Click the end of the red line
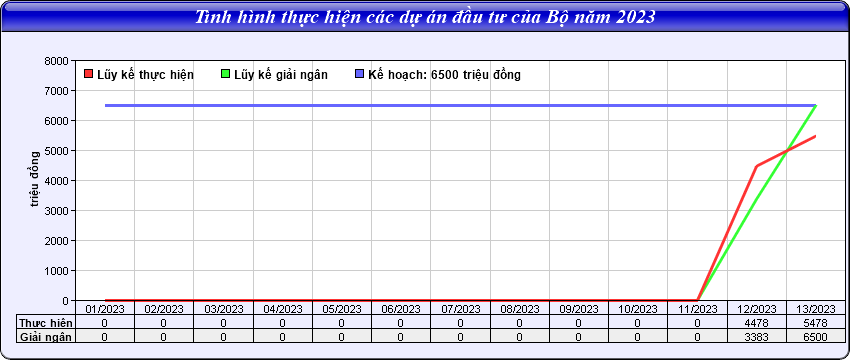Screen dimensions: 850x360 coord(815,136)
